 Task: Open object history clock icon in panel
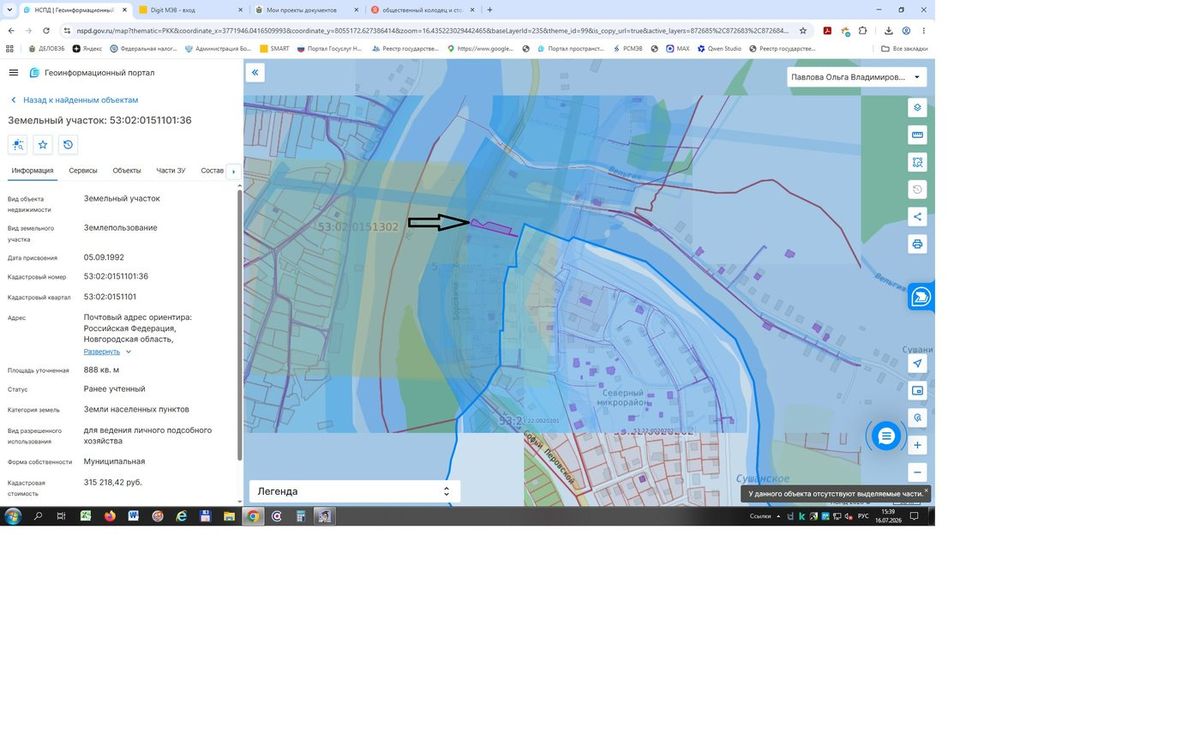coord(68,145)
